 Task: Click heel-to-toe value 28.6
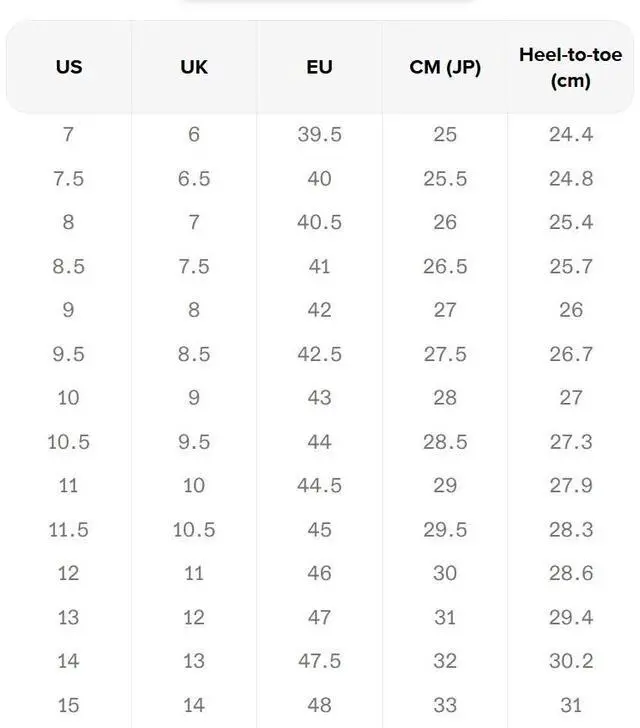570,574
